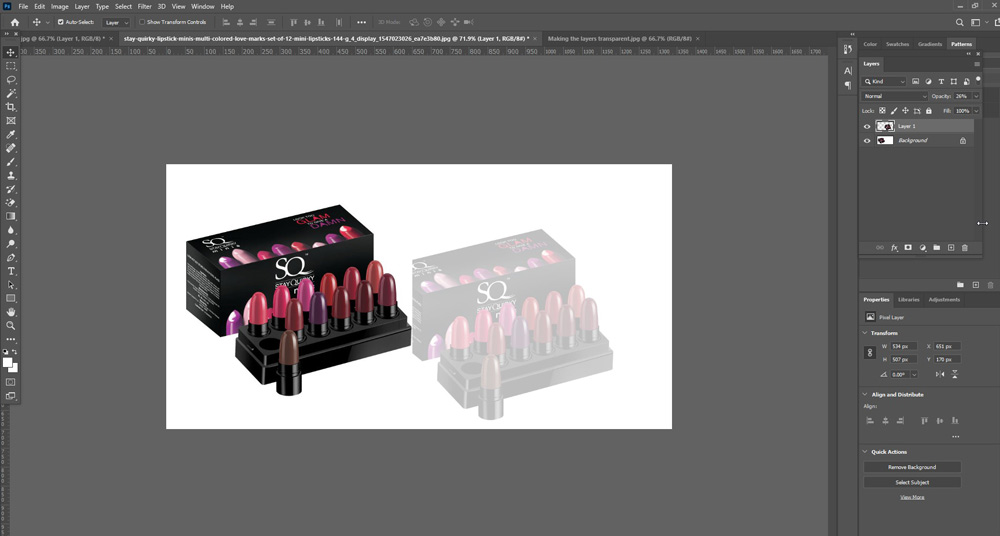Add a layer style with fx icon

click(894, 248)
